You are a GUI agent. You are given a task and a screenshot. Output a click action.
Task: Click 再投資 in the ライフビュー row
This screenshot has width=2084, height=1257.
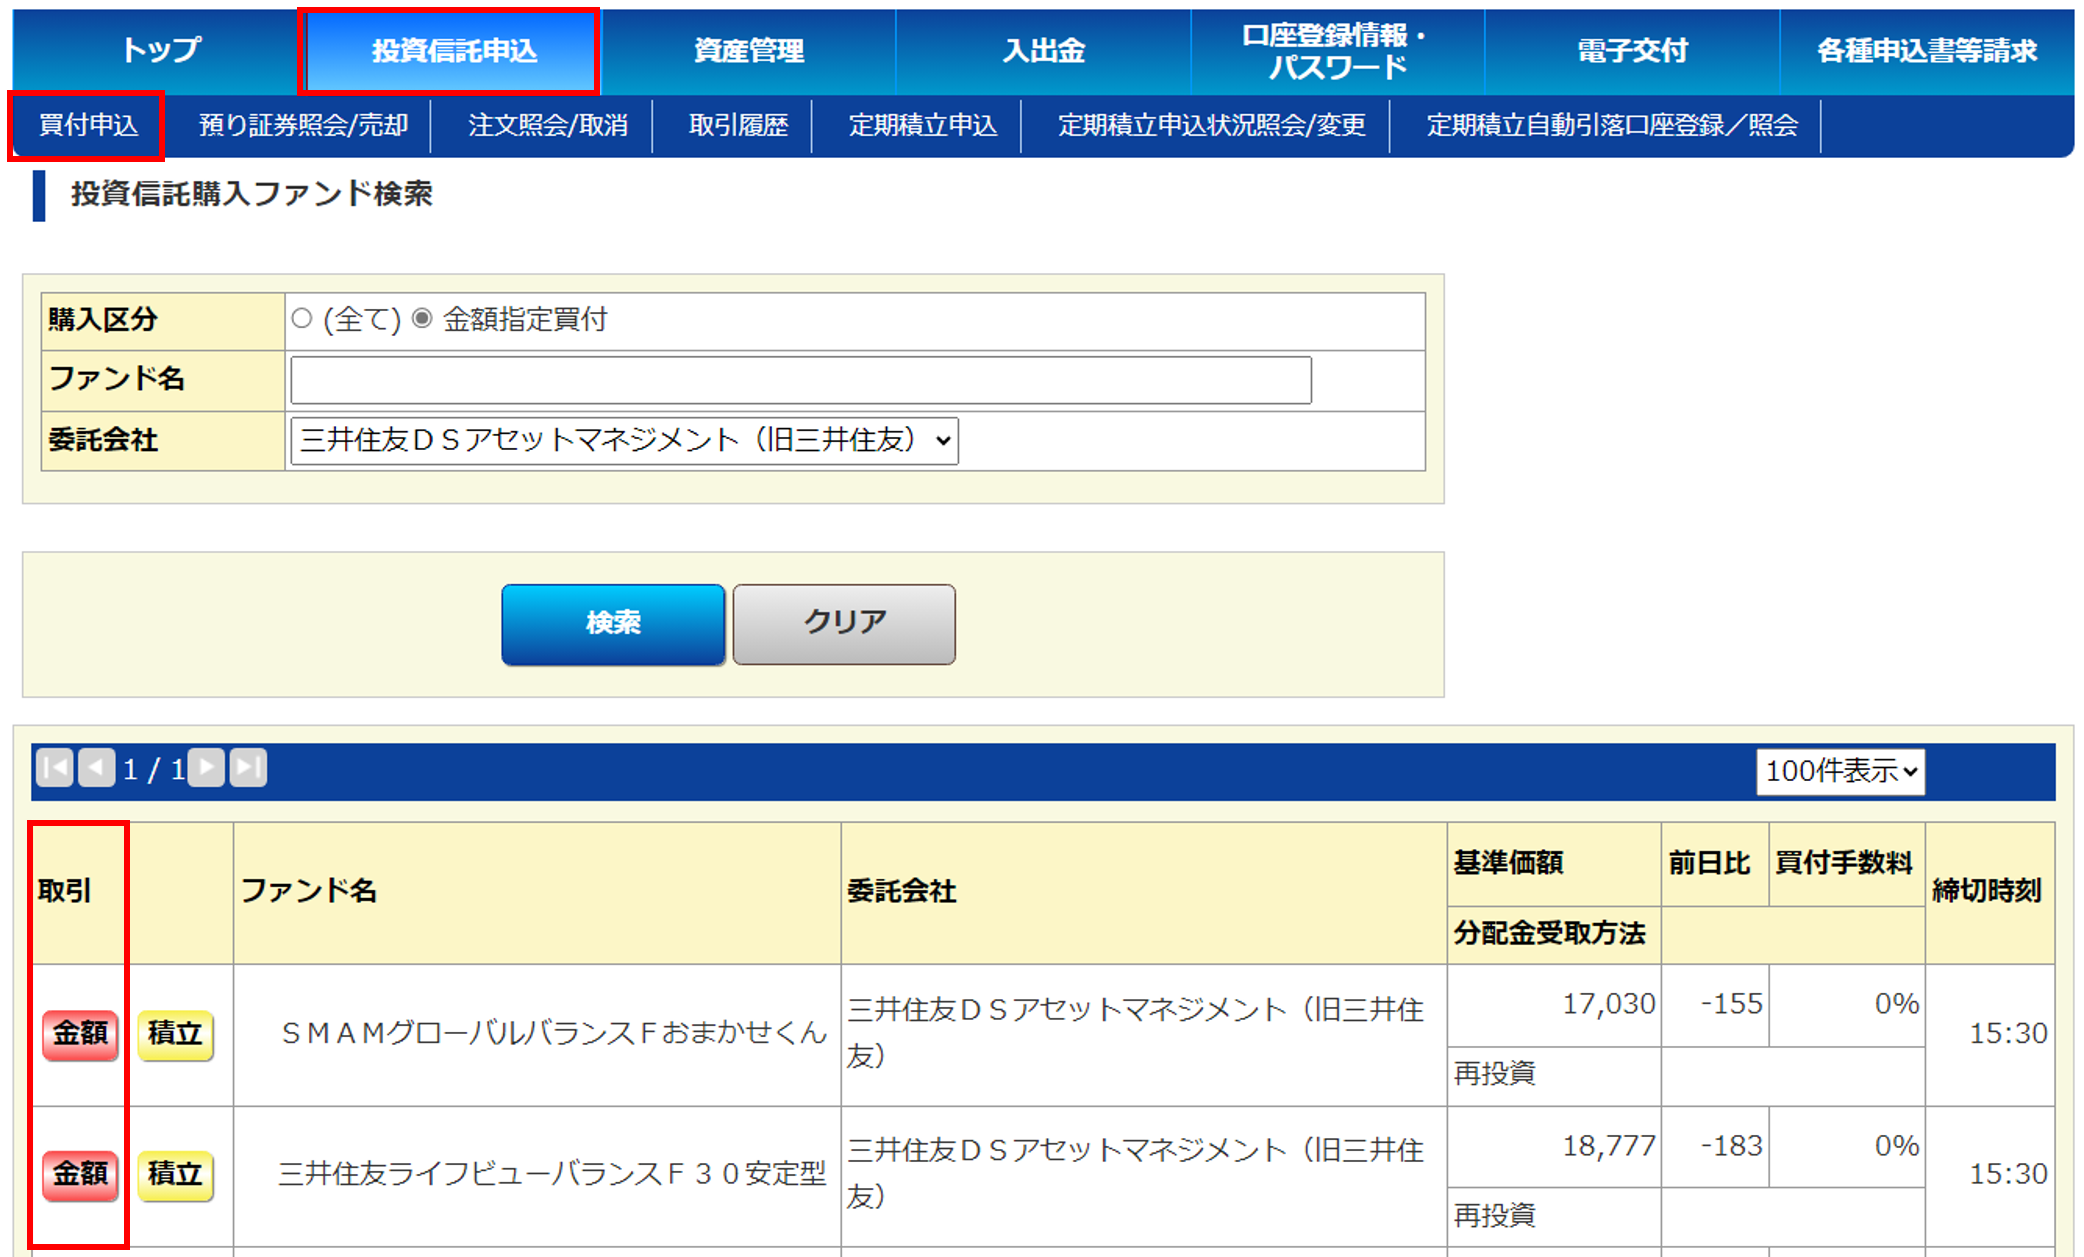(1494, 1216)
